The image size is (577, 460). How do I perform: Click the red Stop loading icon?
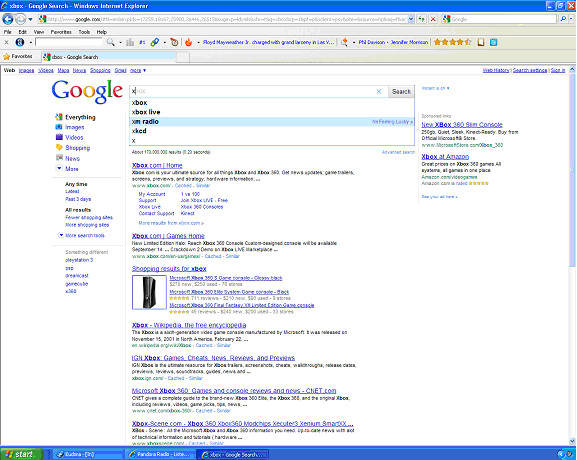pos(433,19)
